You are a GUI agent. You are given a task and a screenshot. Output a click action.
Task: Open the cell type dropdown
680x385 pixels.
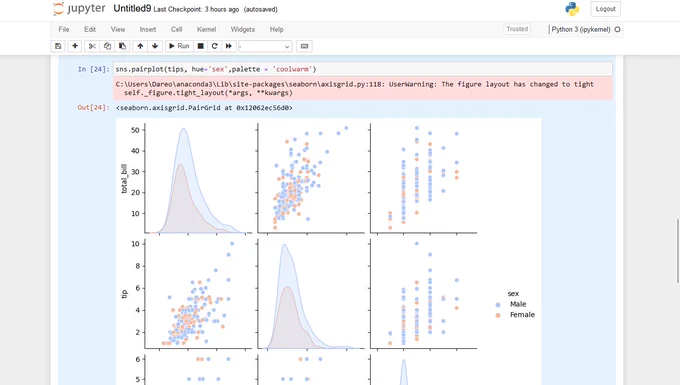265,46
